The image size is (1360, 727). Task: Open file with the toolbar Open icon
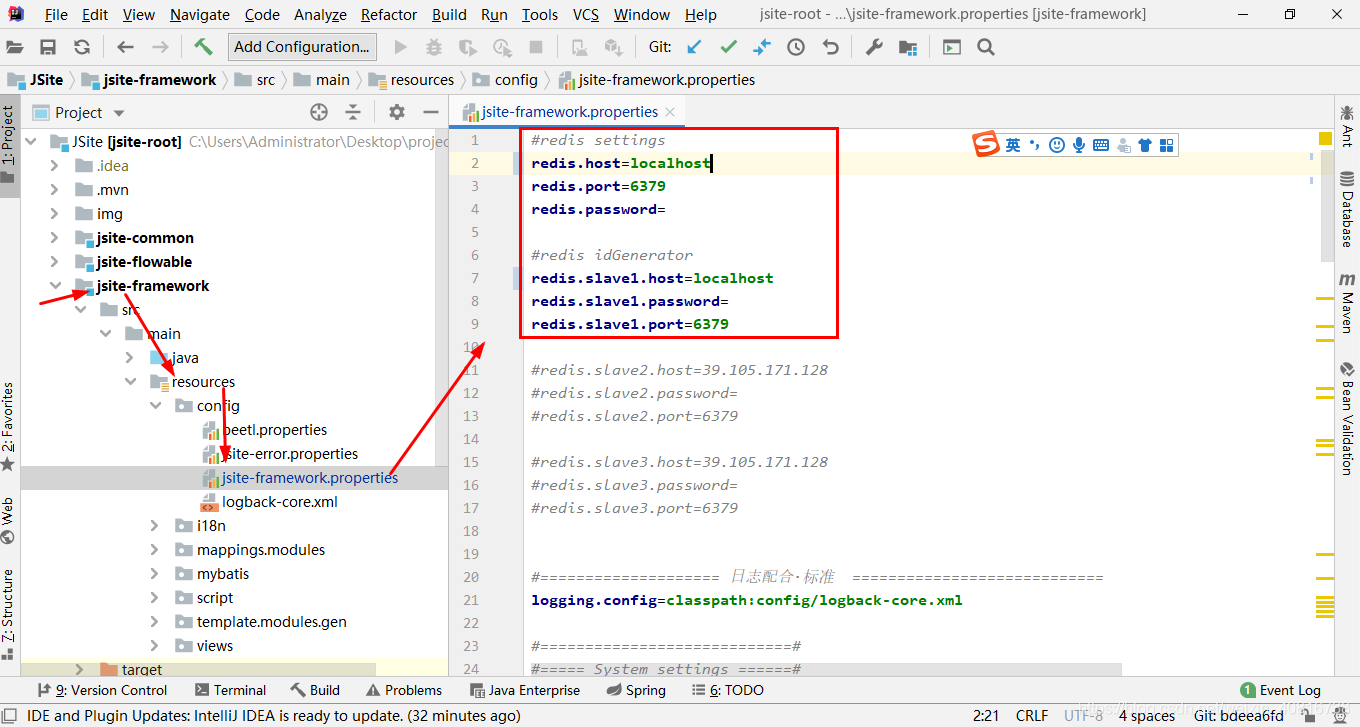15,47
